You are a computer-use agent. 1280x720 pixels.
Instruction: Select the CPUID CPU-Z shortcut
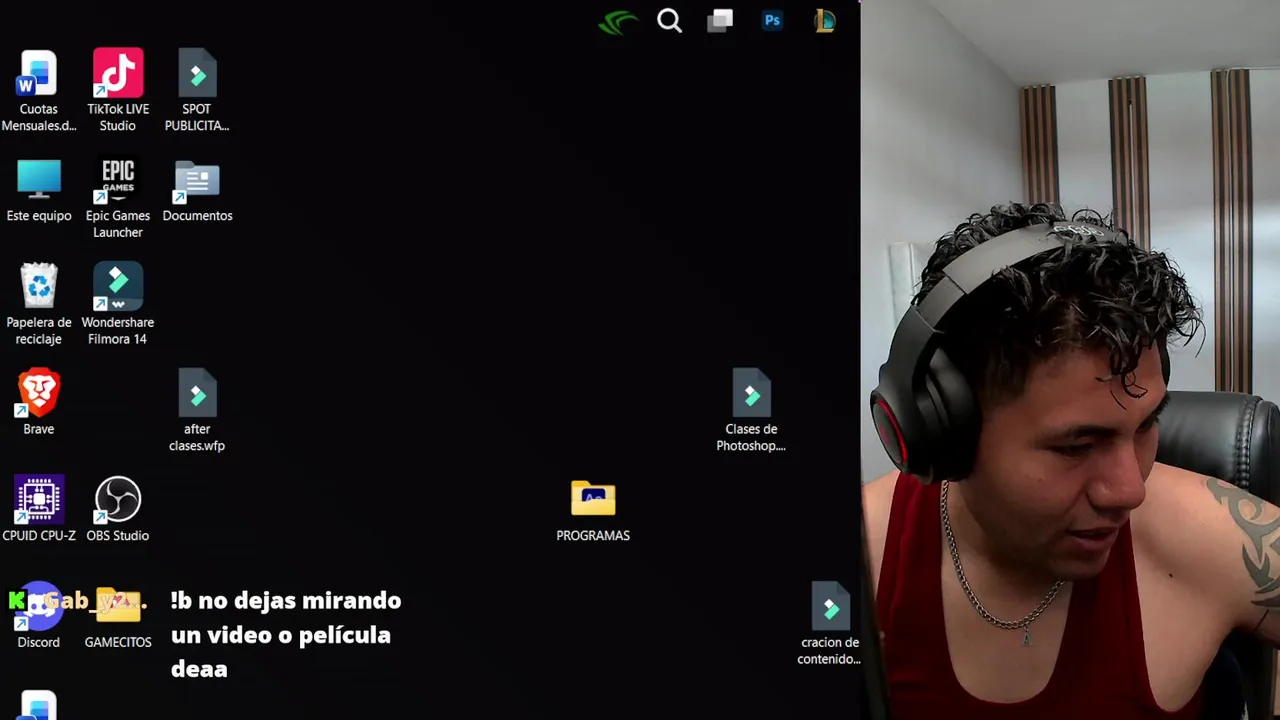[39, 509]
